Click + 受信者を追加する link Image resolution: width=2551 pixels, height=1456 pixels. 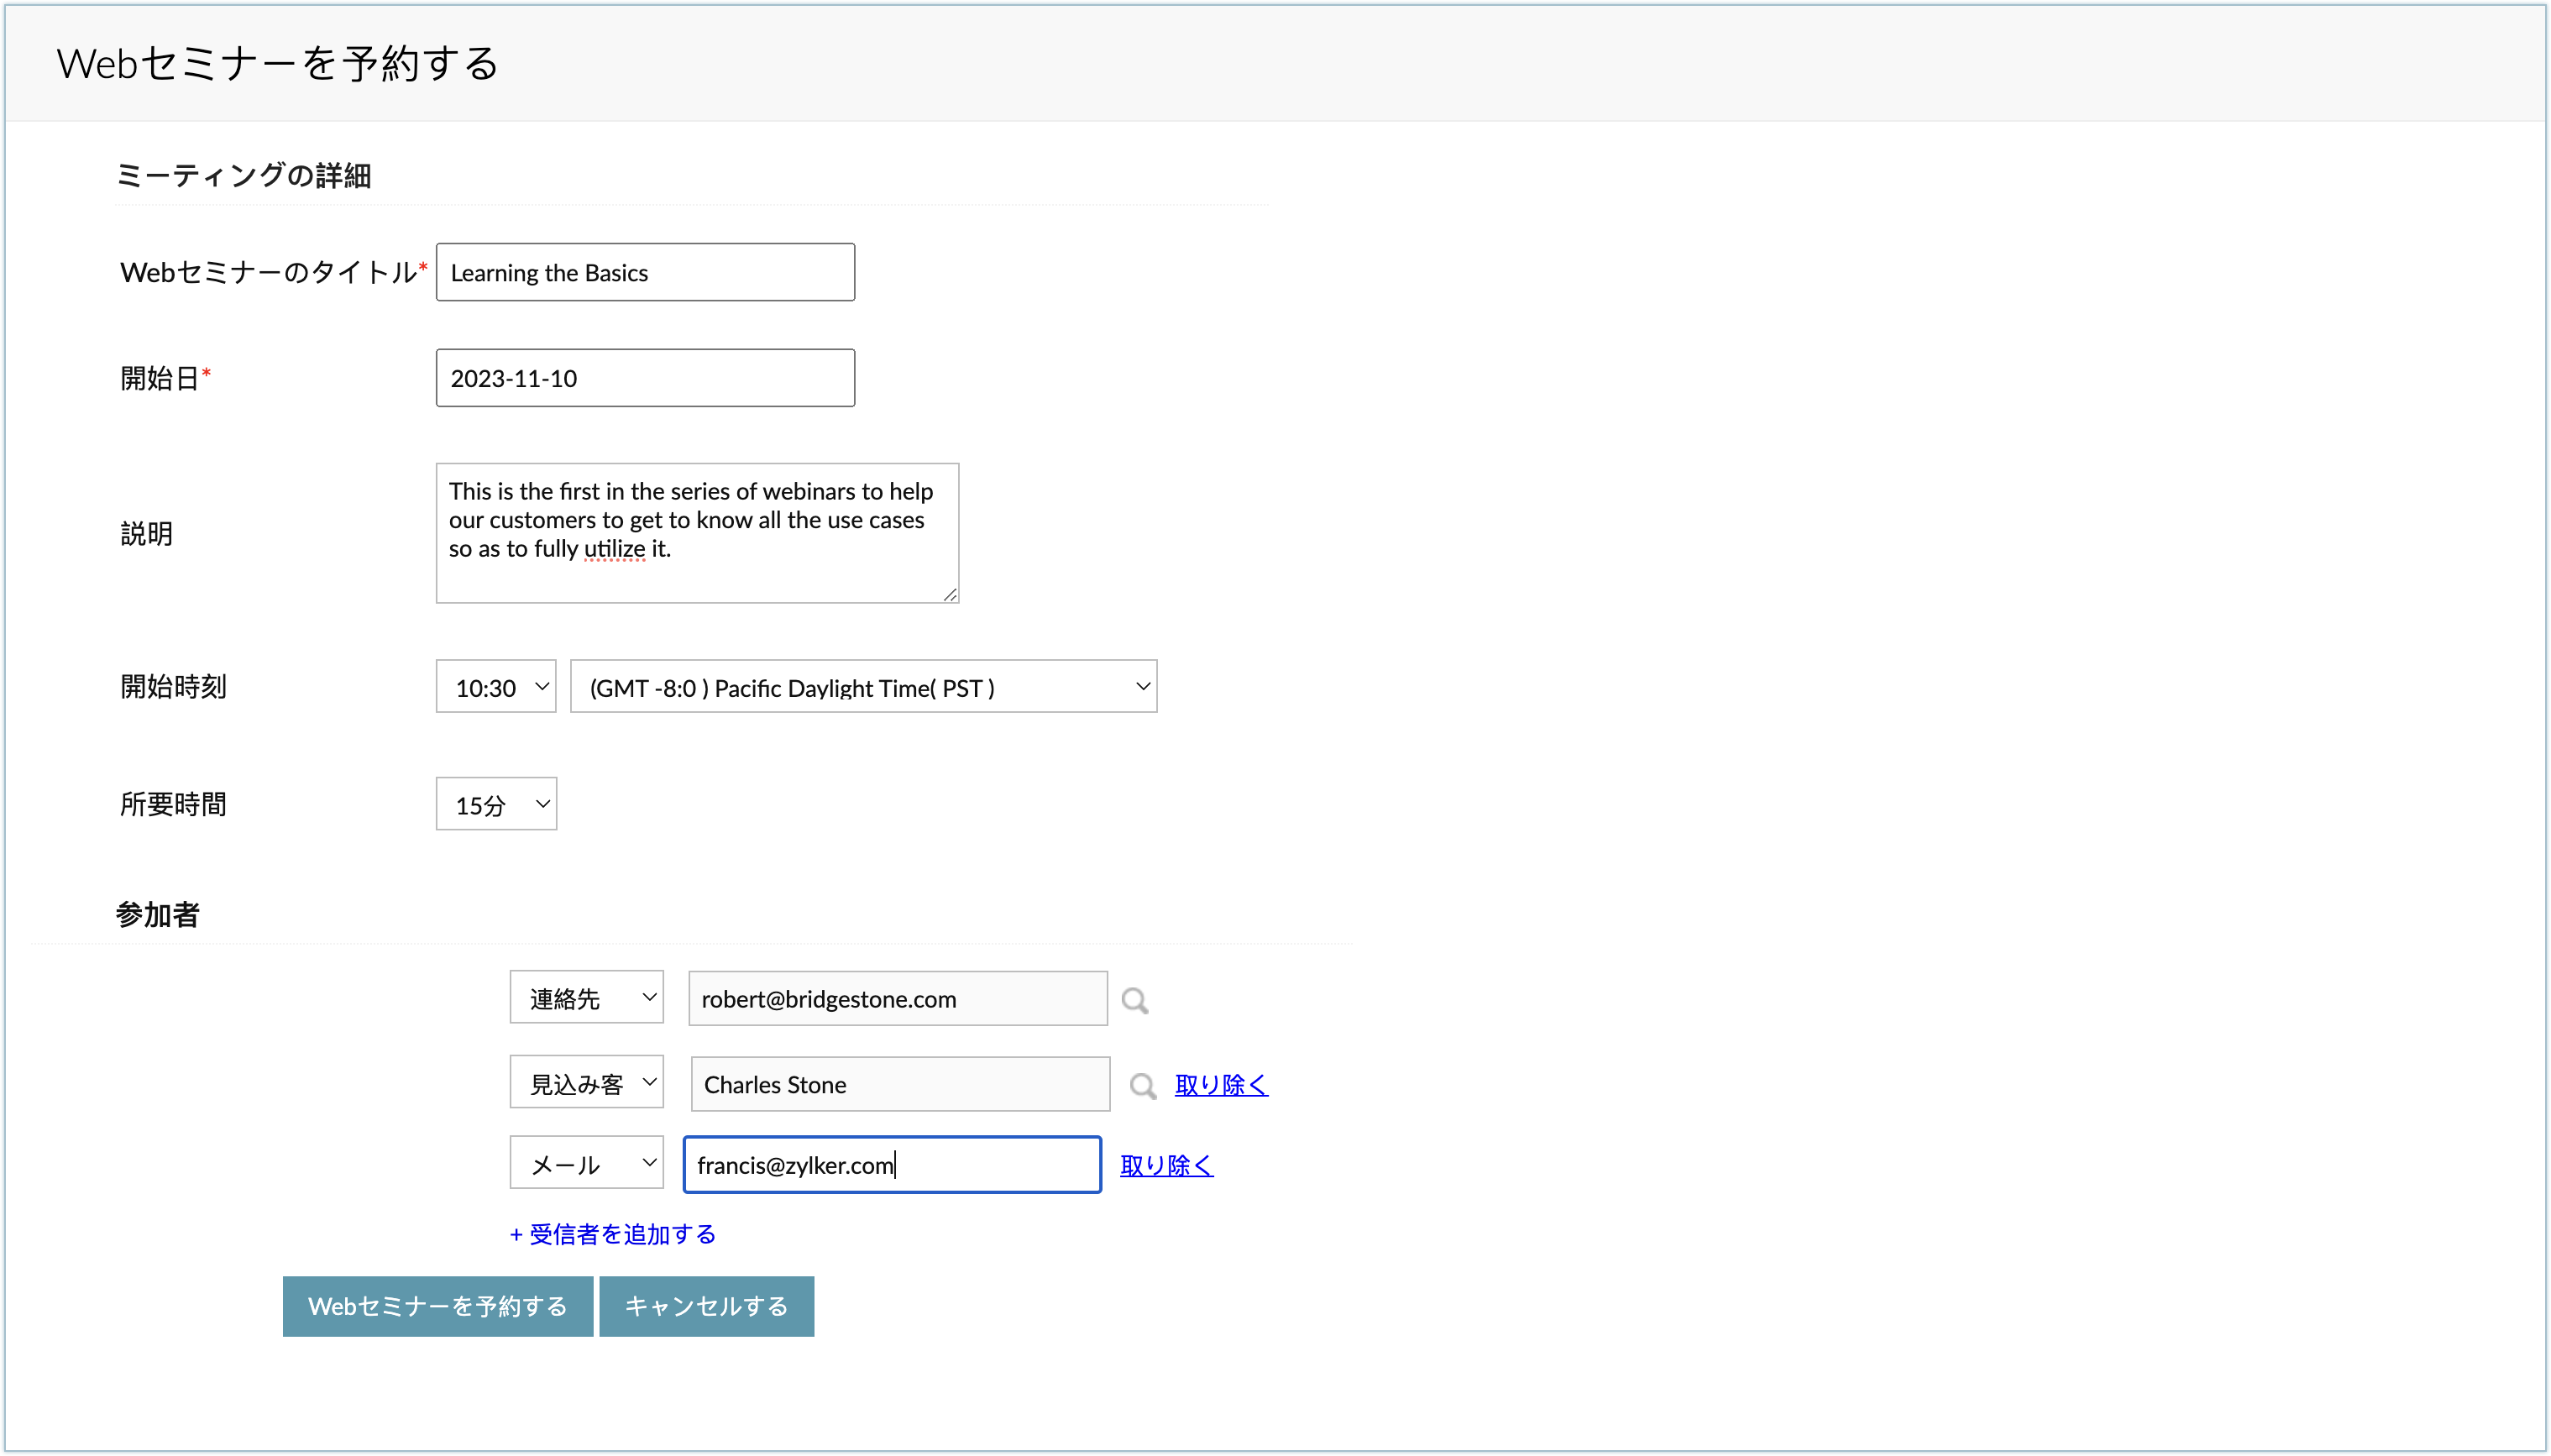click(x=613, y=1234)
